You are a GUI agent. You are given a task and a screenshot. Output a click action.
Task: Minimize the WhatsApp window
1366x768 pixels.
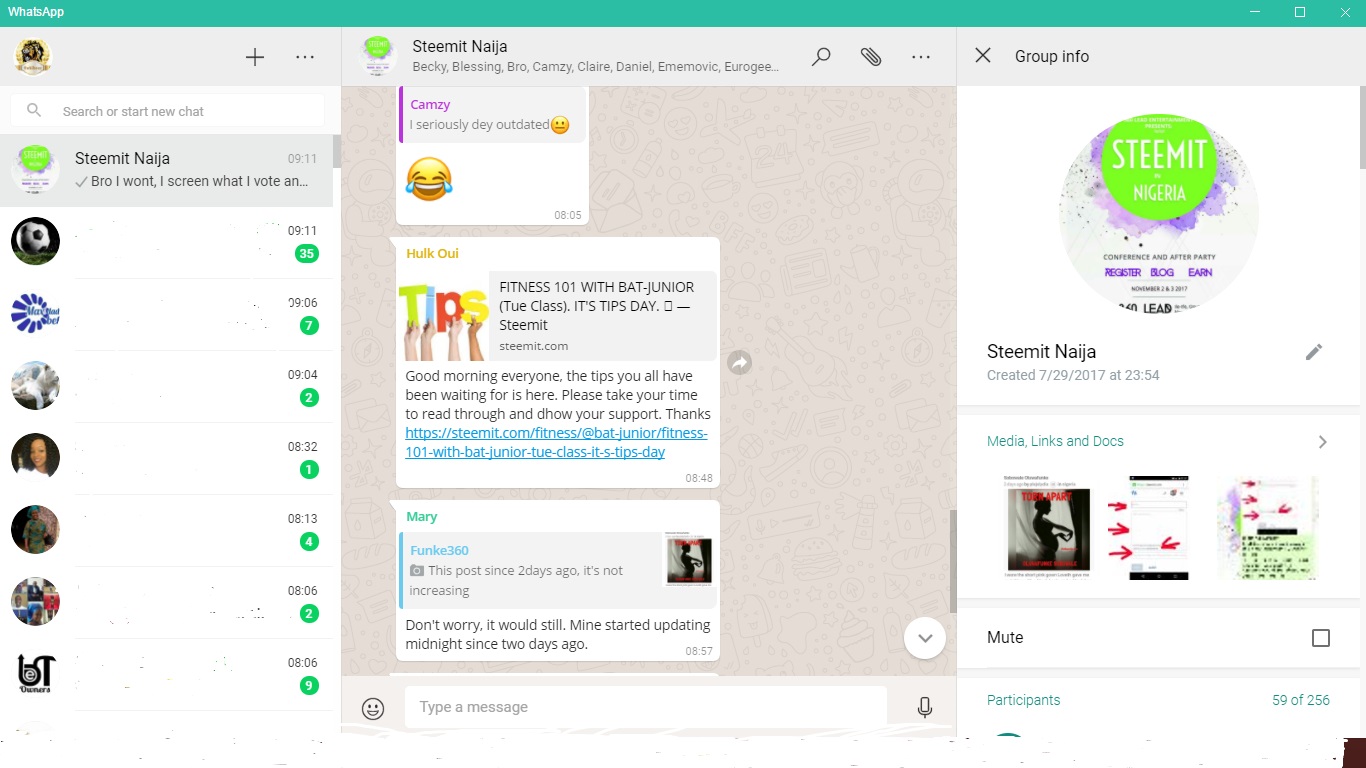pyautogui.click(x=1254, y=12)
